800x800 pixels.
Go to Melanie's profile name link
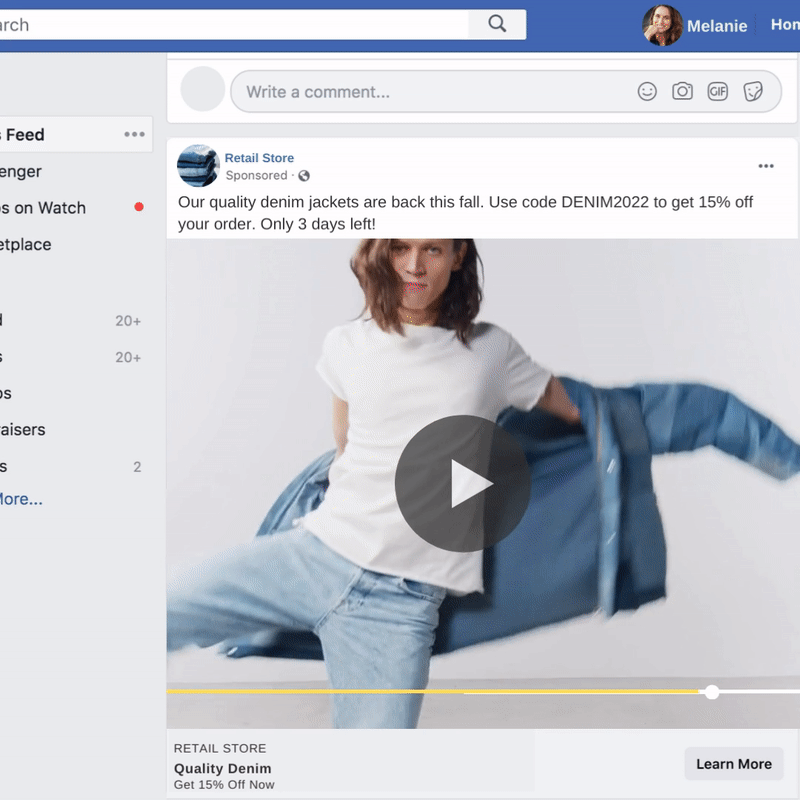pos(717,26)
